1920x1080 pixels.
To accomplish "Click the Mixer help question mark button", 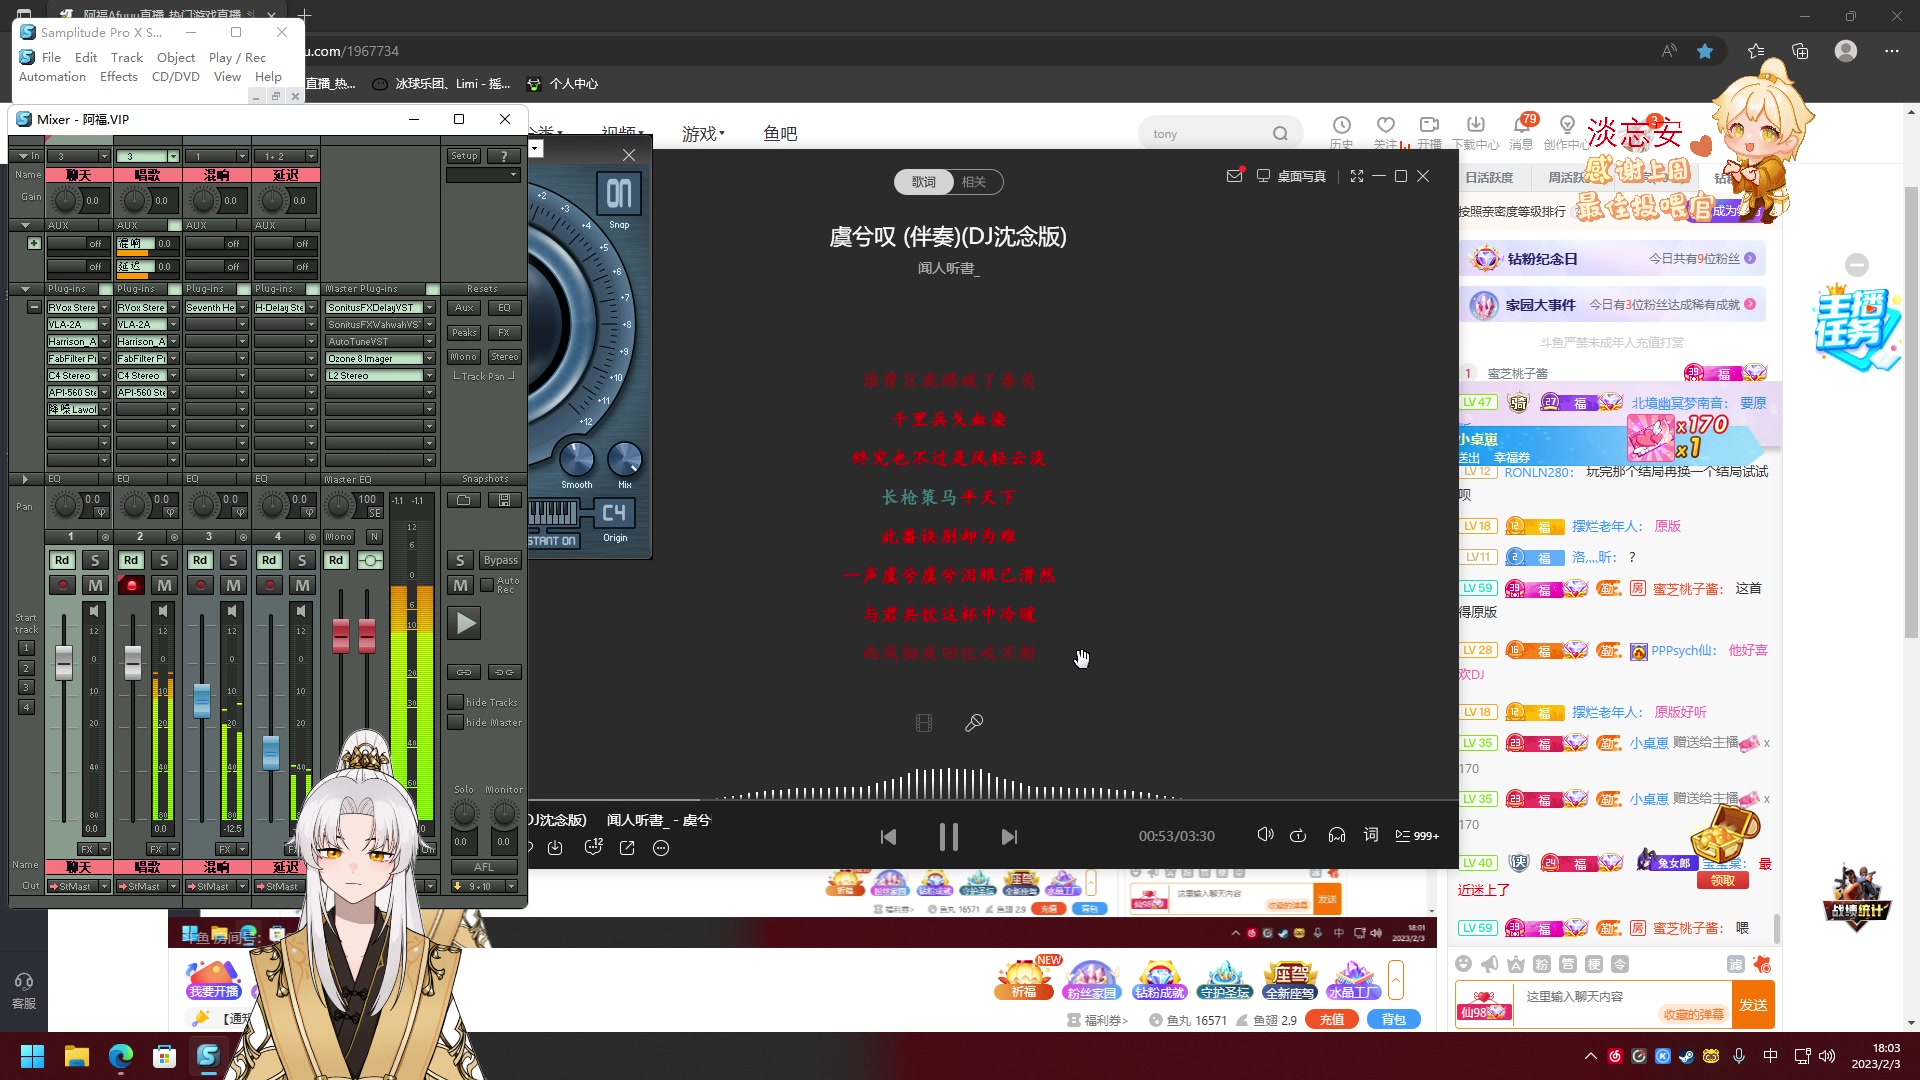I will coord(504,156).
